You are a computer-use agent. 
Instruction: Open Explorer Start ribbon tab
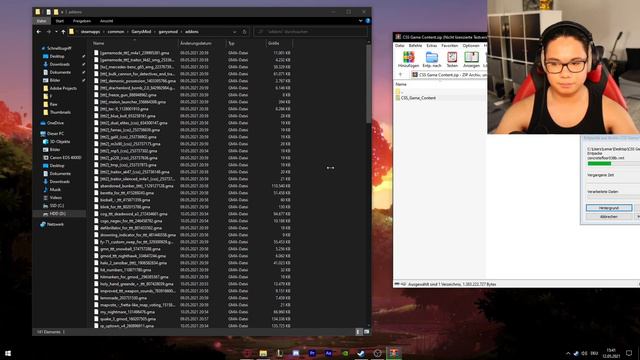point(60,21)
